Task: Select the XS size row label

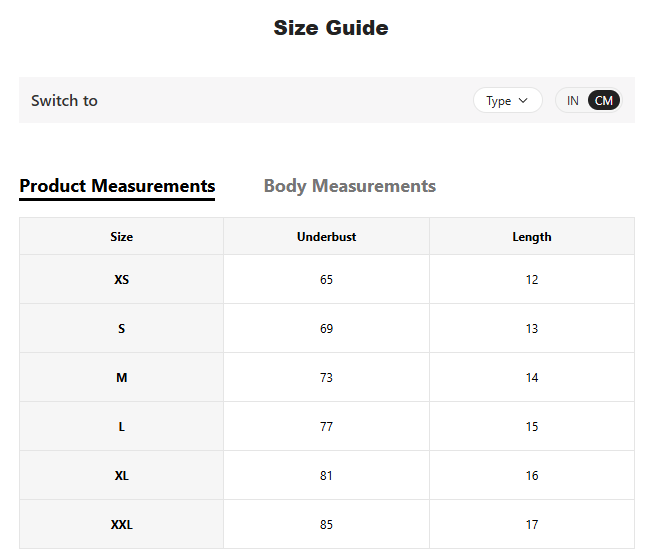Action: pyautogui.click(x=121, y=279)
